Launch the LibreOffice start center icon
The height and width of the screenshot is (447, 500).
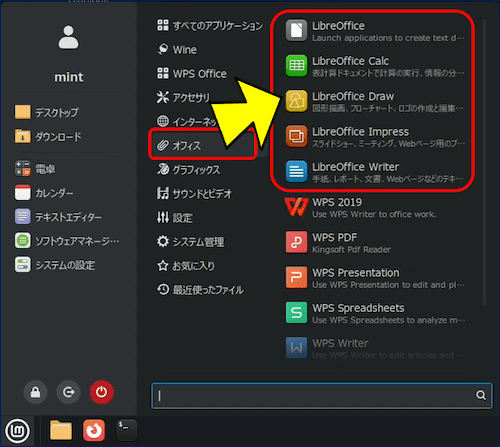tap(296, 30)
